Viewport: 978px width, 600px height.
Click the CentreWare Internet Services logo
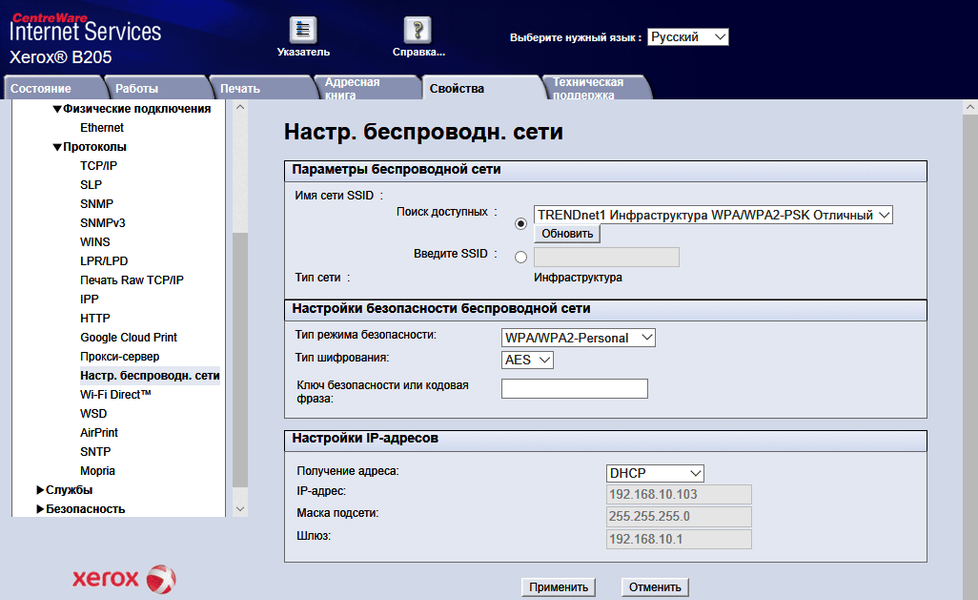pos(85,28)
